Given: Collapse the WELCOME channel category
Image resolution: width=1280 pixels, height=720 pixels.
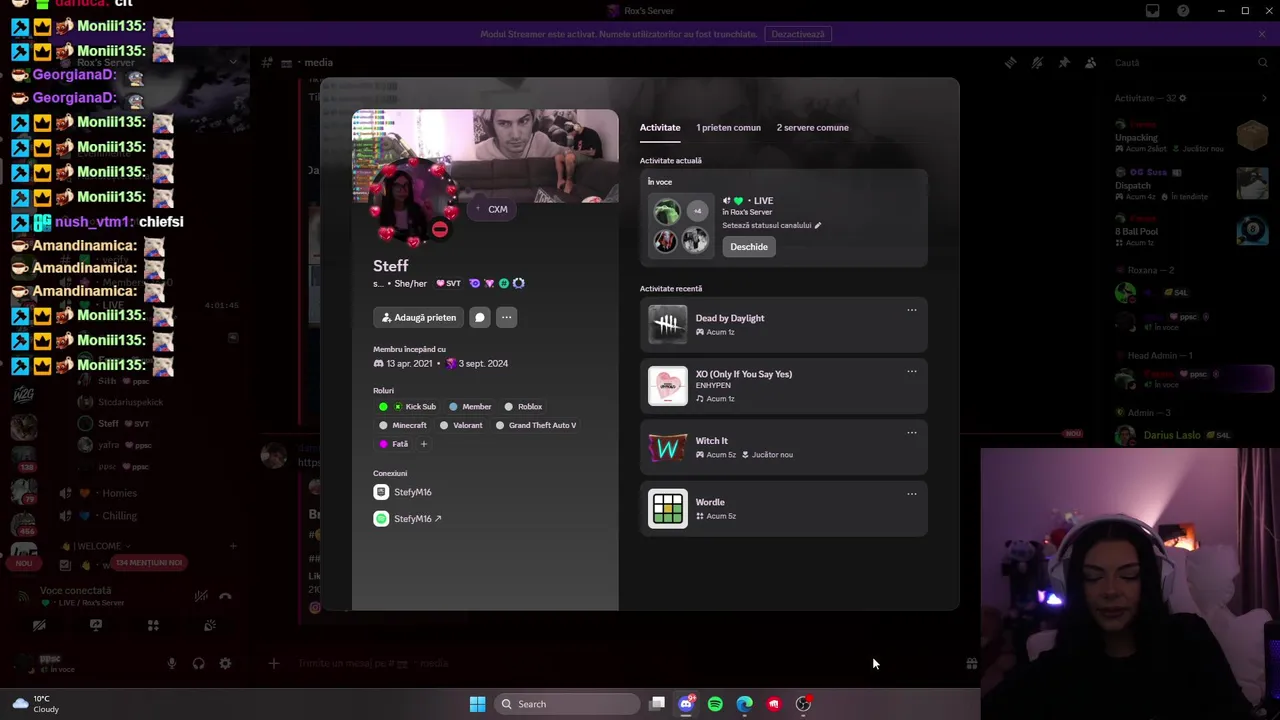Looking at the screenshot, I should coord(98,546).
